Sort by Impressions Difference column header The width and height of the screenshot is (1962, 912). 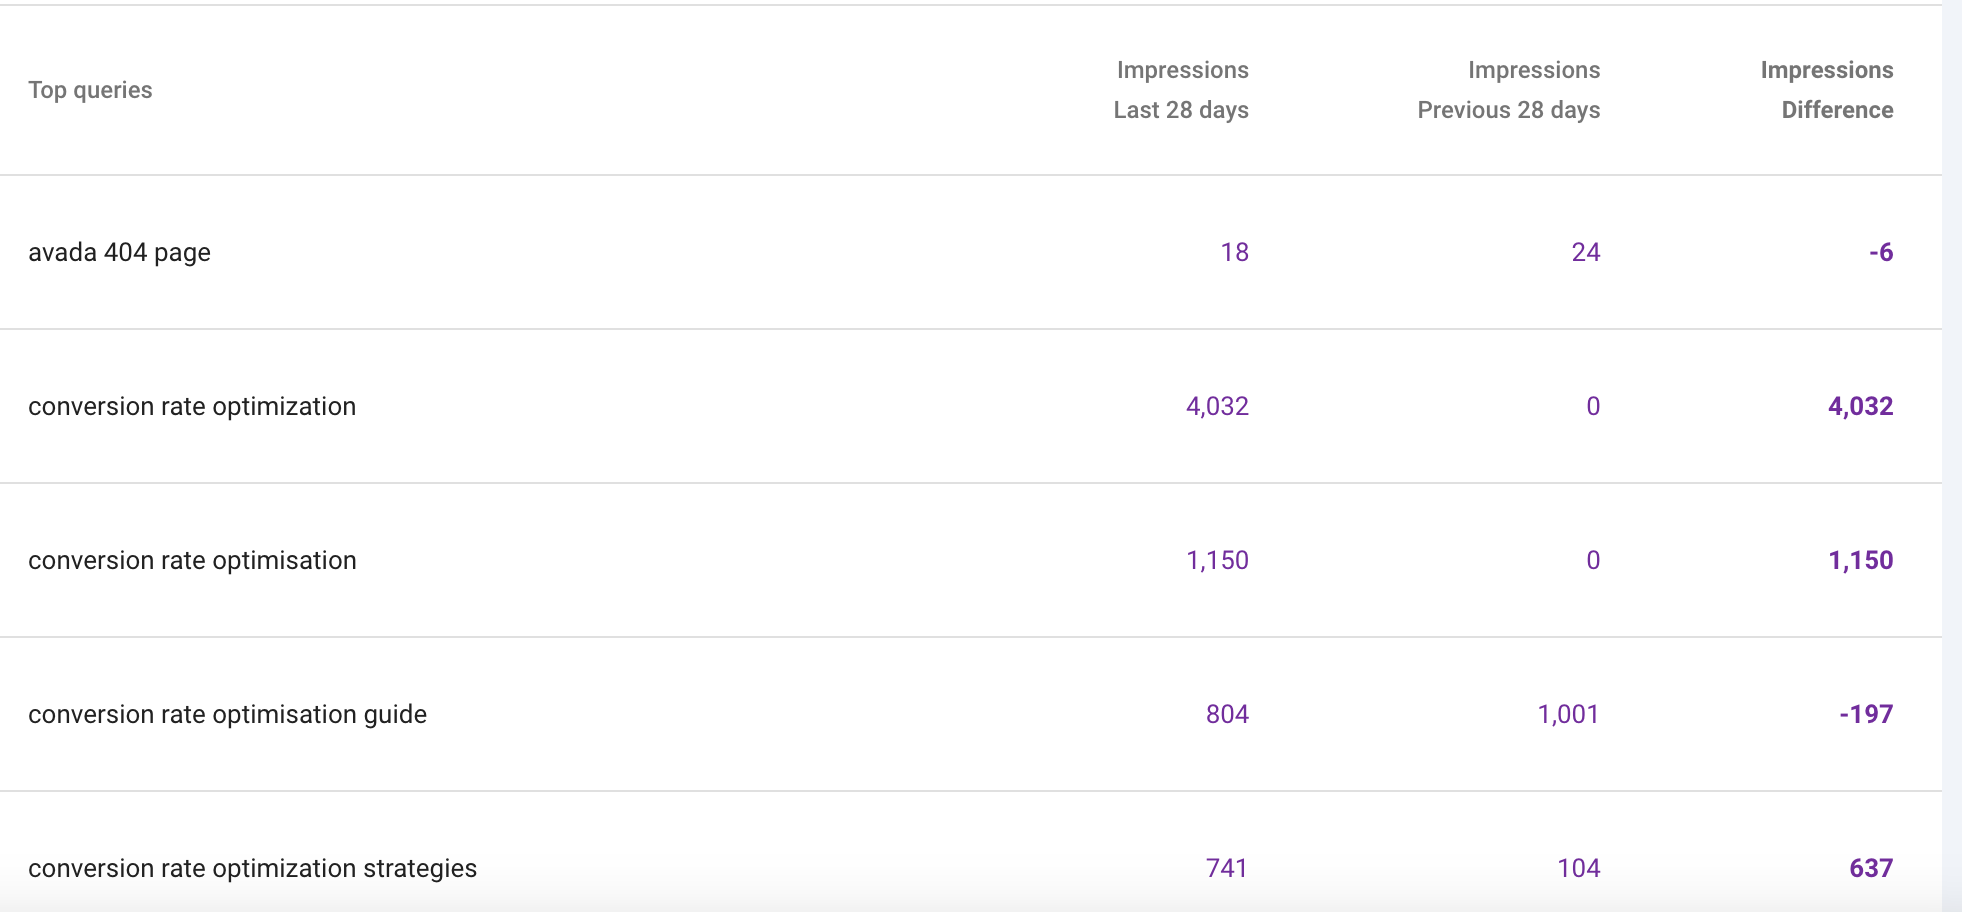click(1826, 90)
